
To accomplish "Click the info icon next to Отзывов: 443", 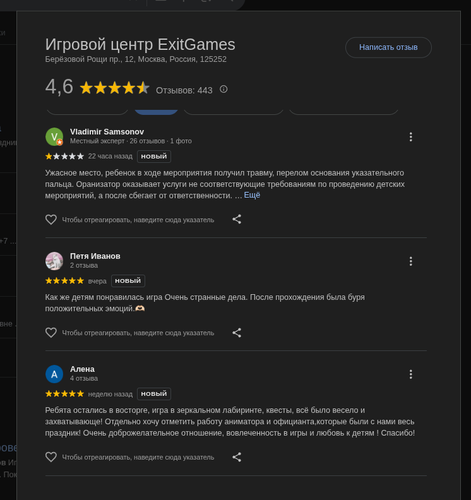I will point(224,89).
